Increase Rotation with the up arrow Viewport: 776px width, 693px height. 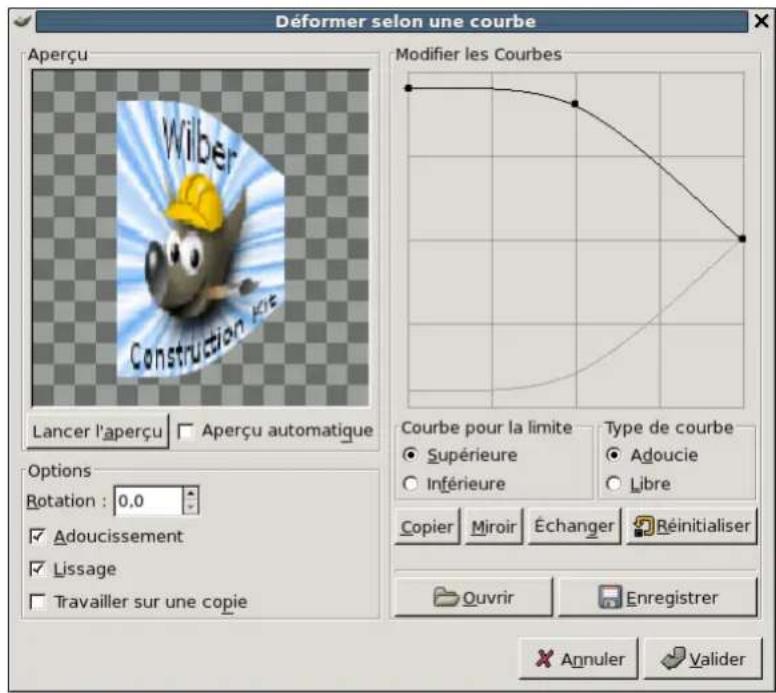tap(191, 494)
